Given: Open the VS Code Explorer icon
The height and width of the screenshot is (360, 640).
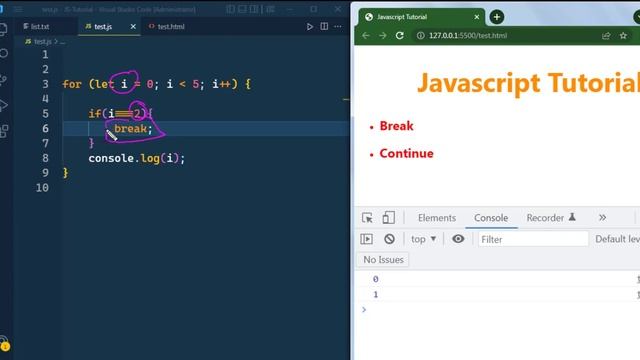Looking at the screenshot, I should 3,29.
